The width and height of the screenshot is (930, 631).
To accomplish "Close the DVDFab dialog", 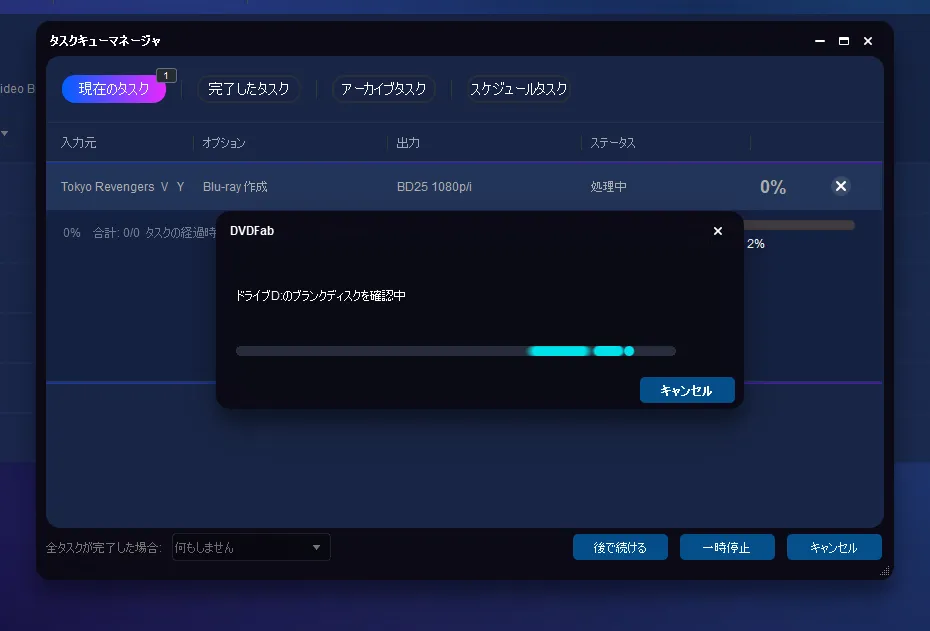I will (718, 231).
